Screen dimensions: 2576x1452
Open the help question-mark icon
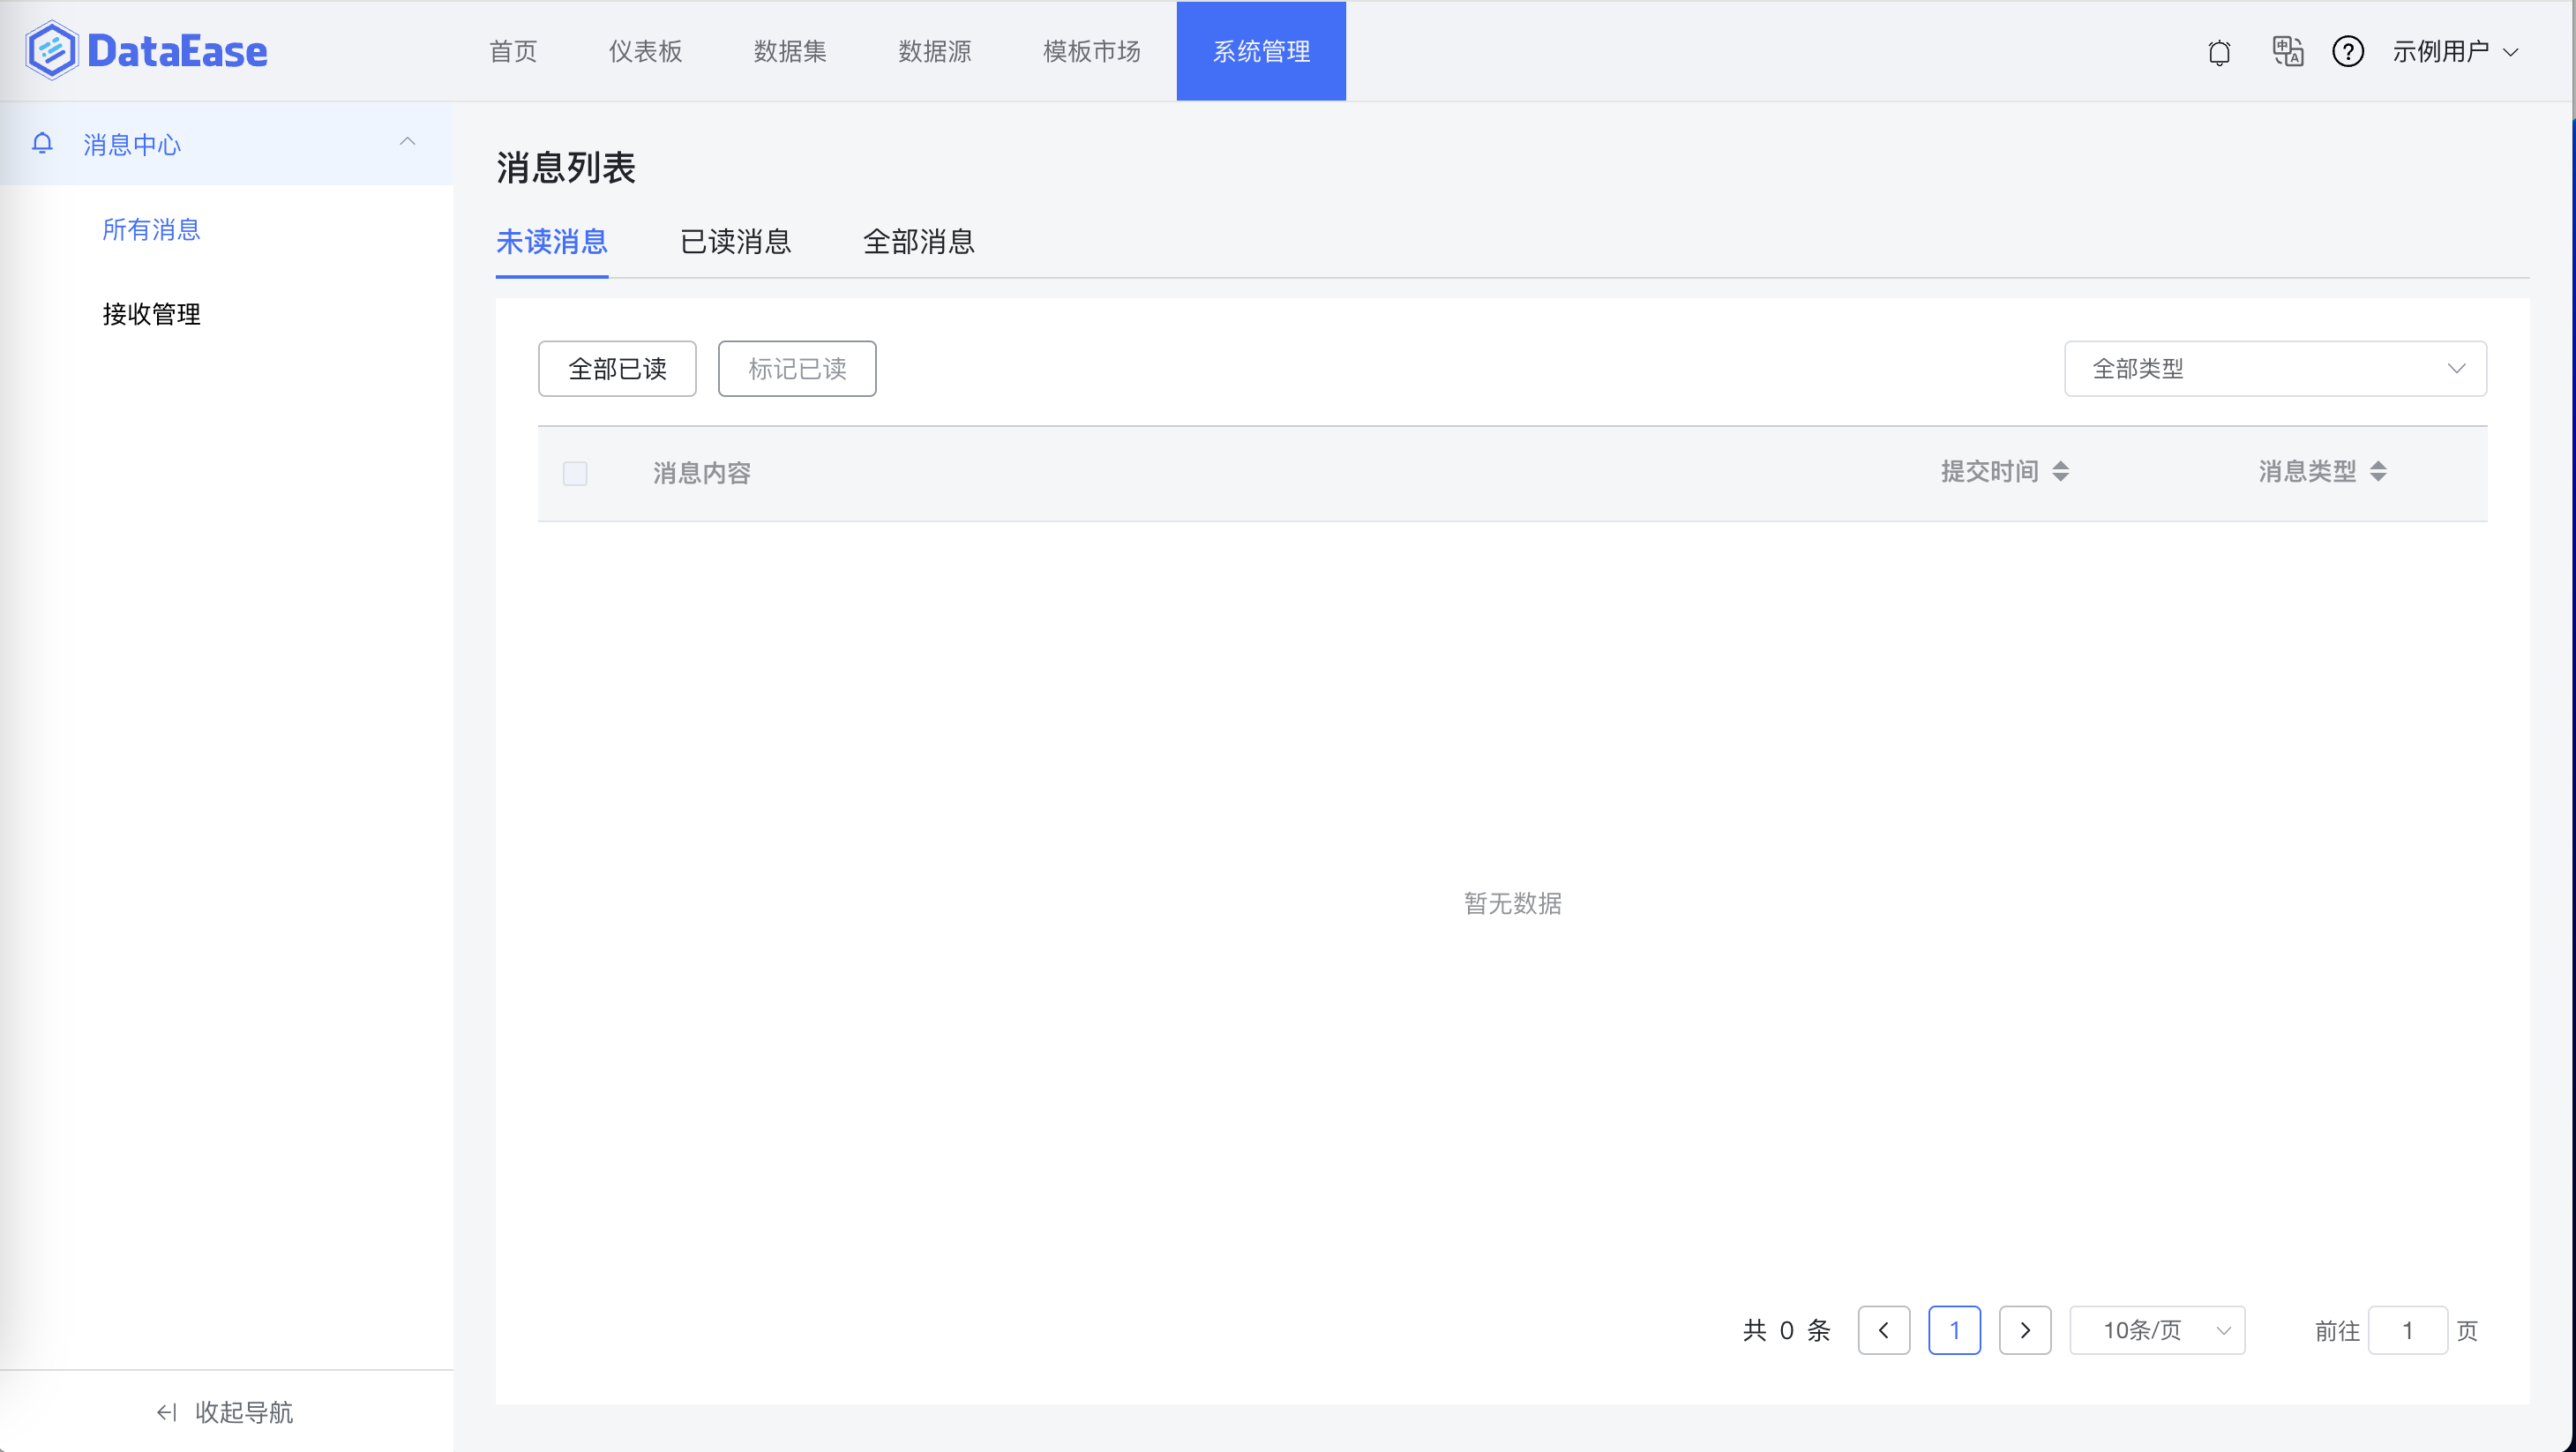(x=2348, y=51)
